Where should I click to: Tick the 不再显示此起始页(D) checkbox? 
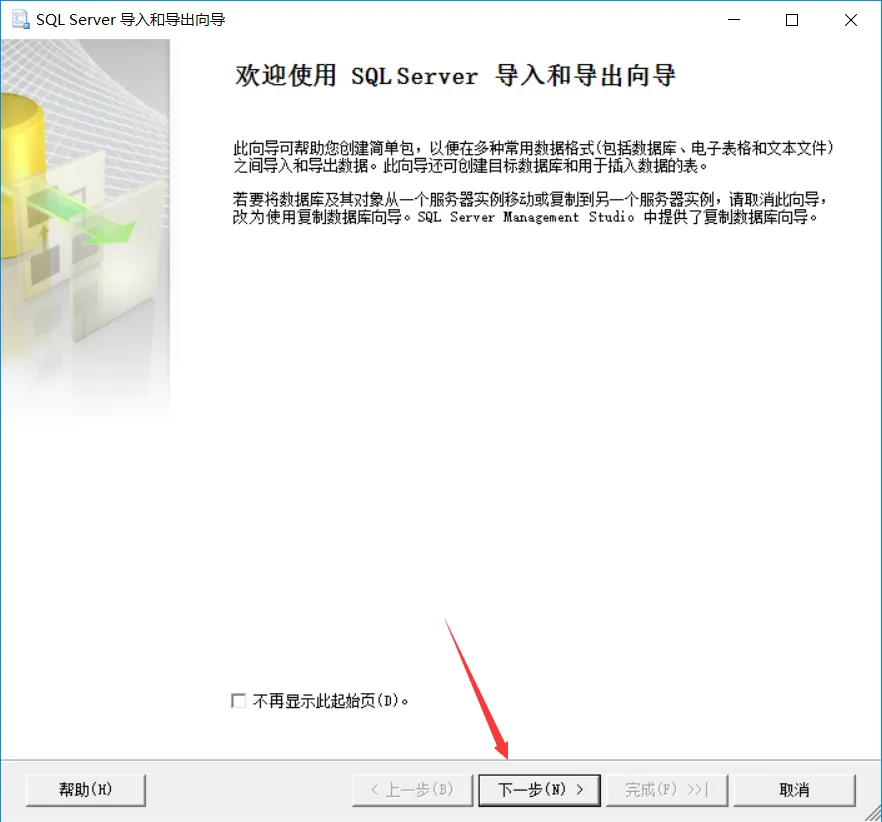click(x=238, y=700)
